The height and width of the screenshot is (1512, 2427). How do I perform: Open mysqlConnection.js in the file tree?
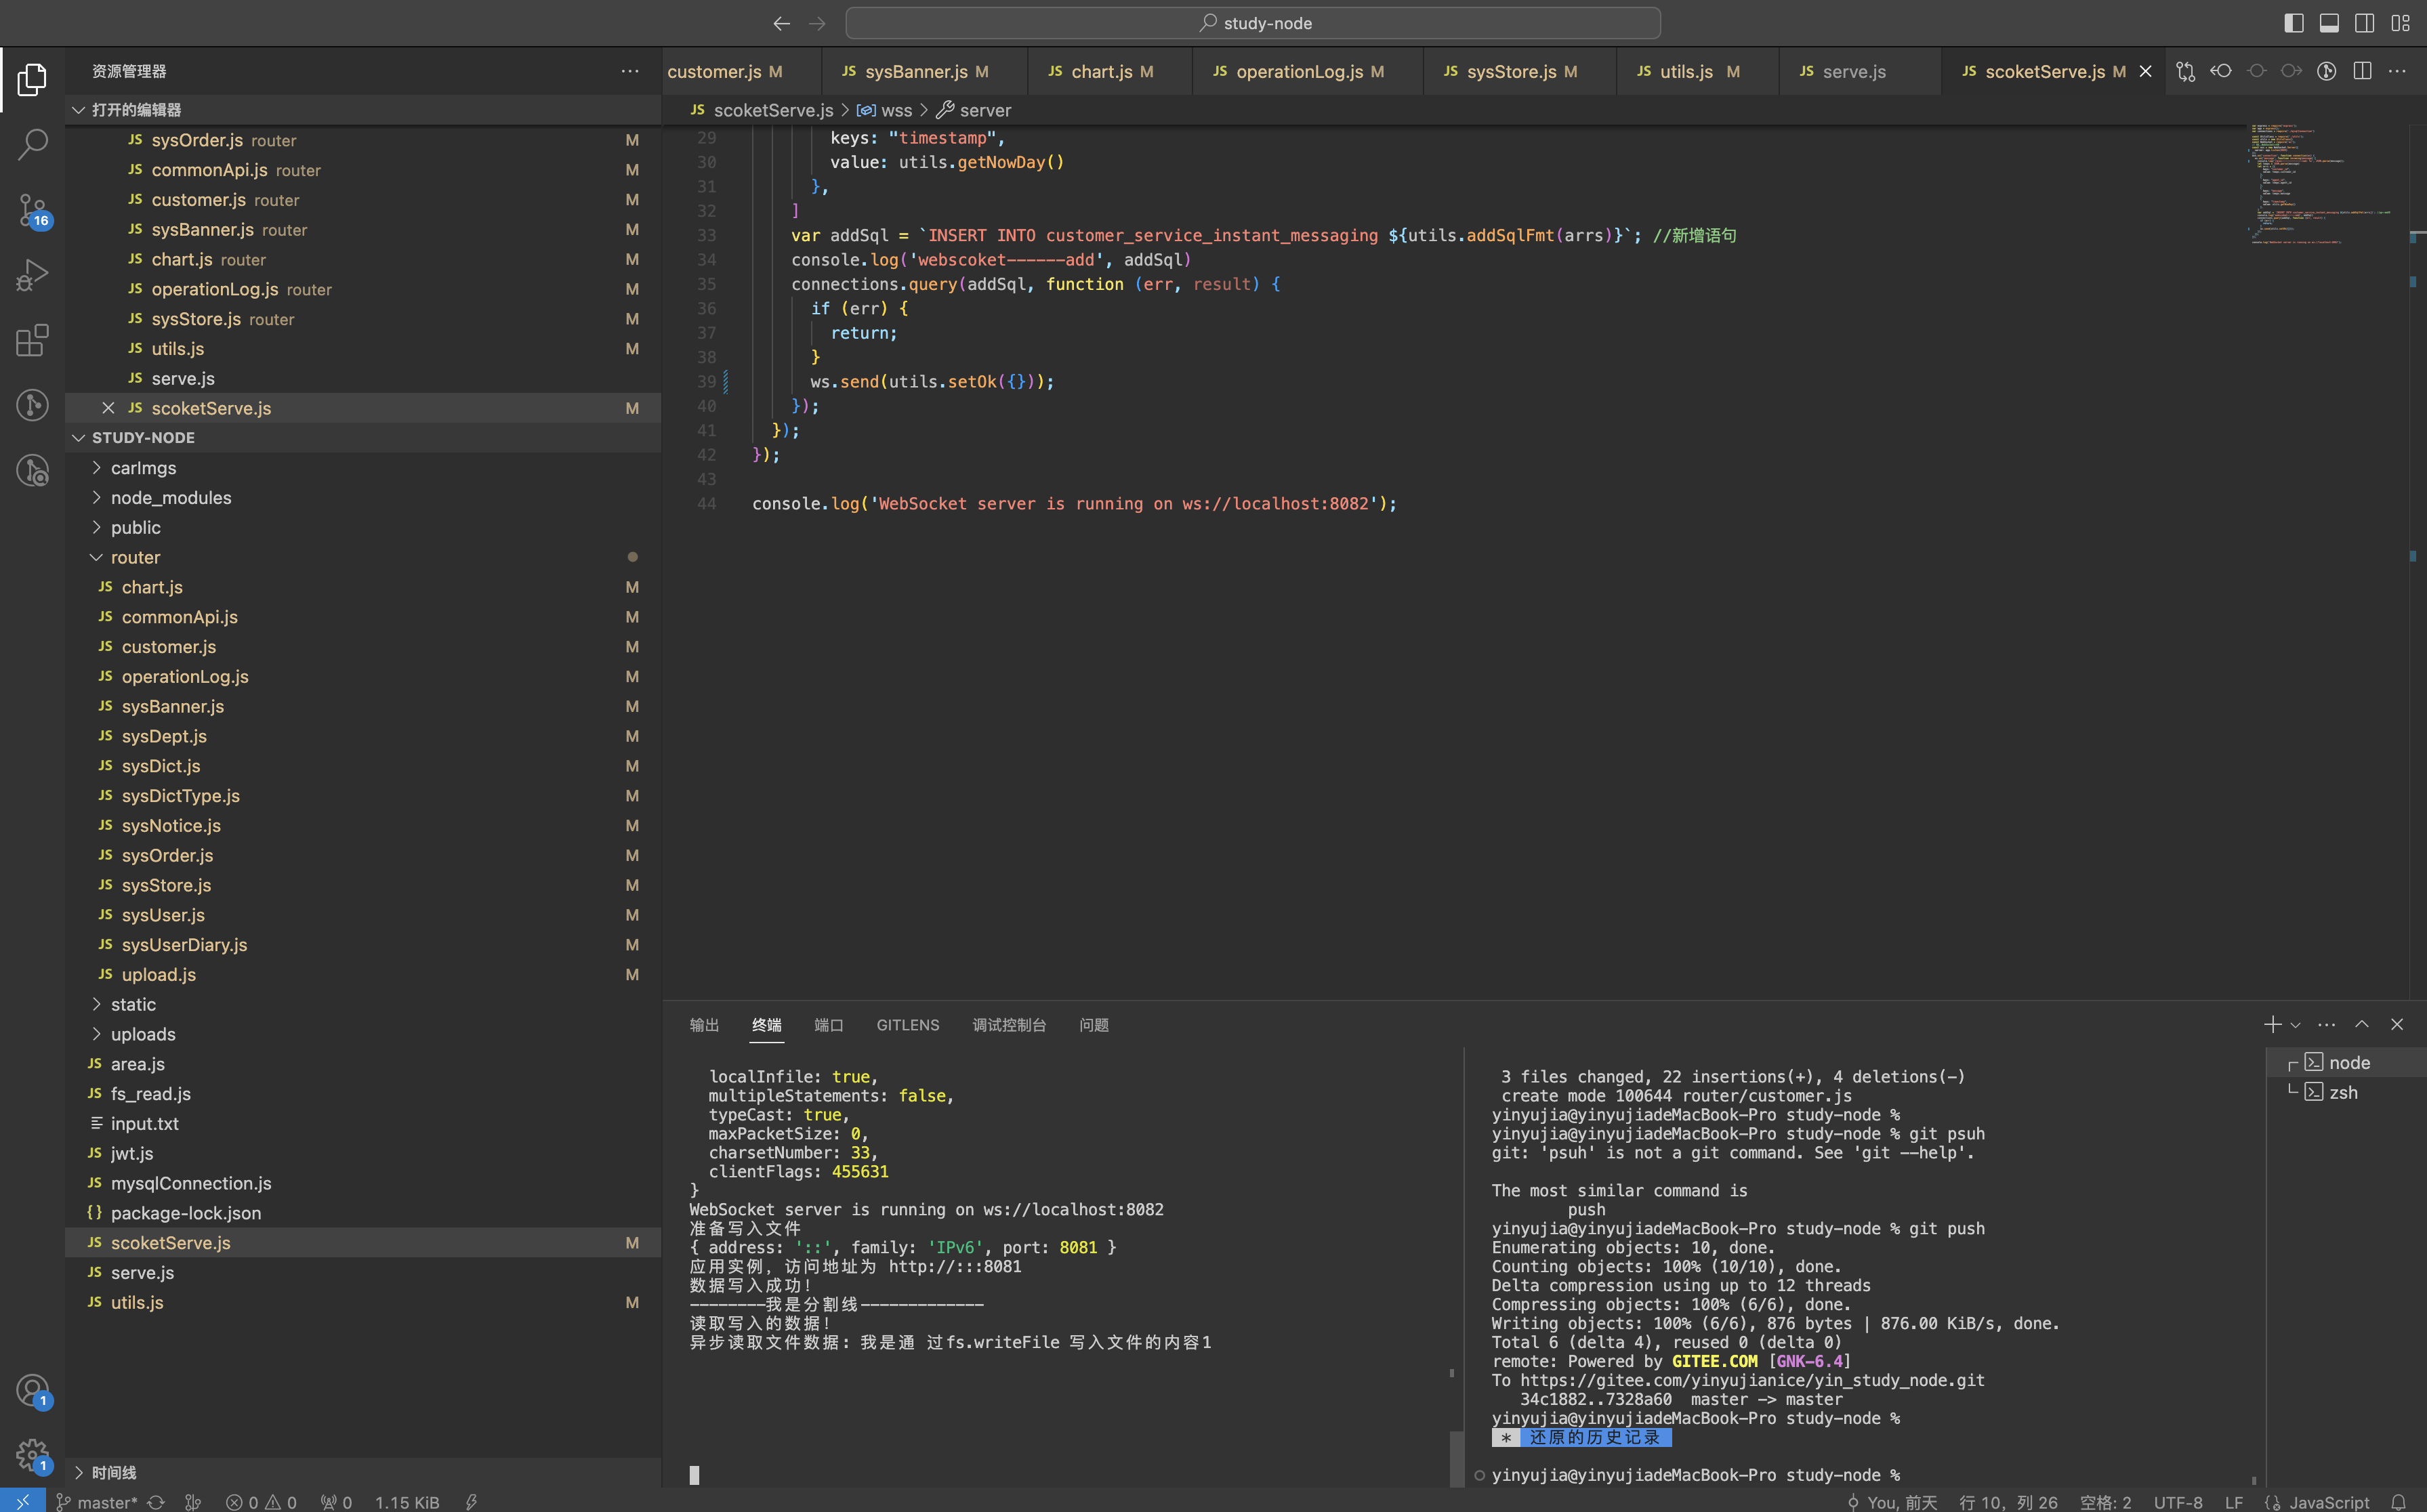coord(363,1183)
